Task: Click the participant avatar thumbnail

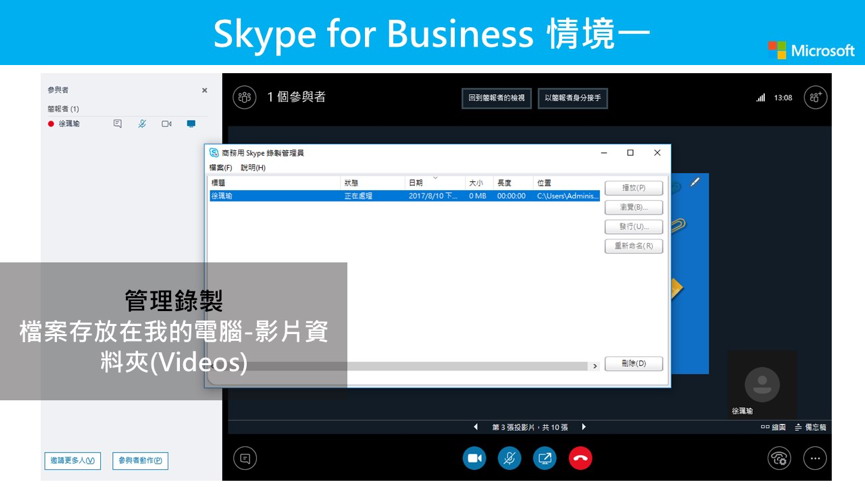Action: (762, 384)
